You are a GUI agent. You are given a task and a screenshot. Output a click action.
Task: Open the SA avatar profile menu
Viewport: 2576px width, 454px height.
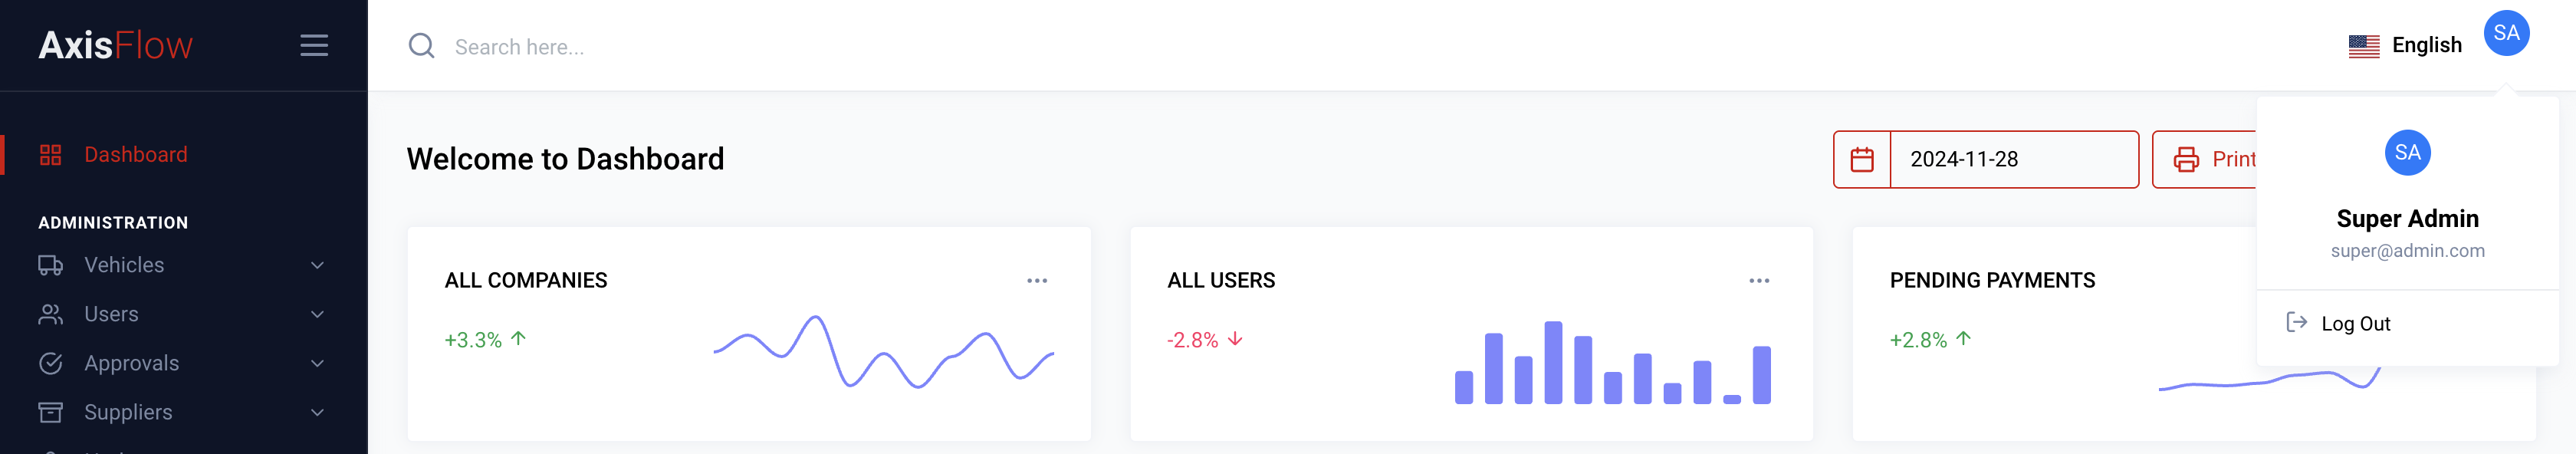(2506, 33)
